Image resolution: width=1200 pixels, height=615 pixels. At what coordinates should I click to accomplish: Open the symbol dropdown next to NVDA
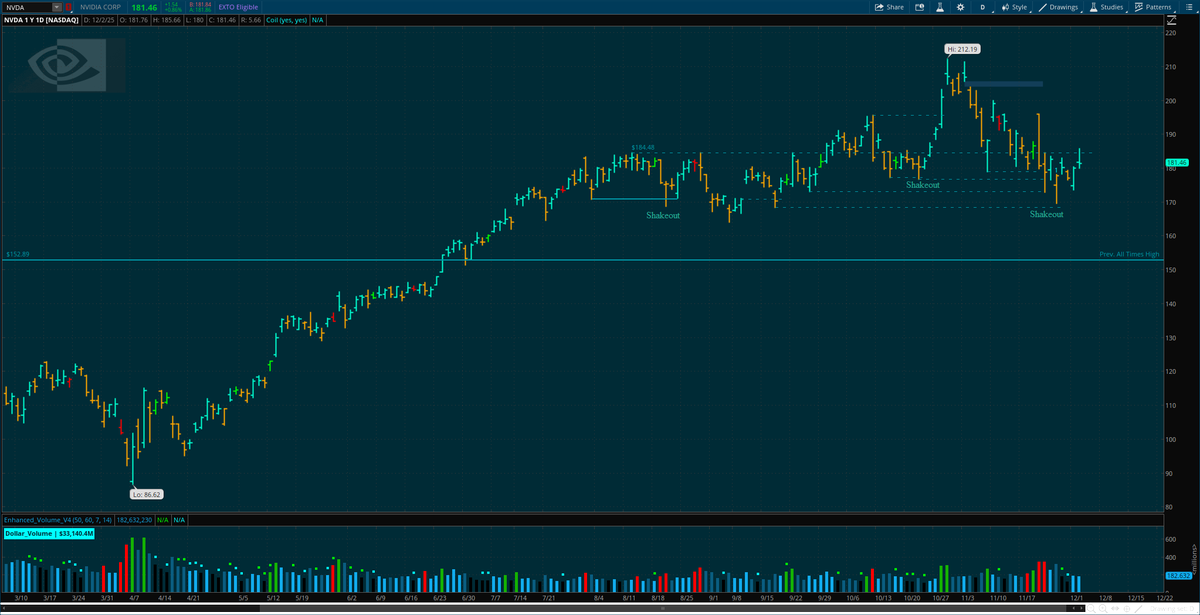[x=55, y=7]
